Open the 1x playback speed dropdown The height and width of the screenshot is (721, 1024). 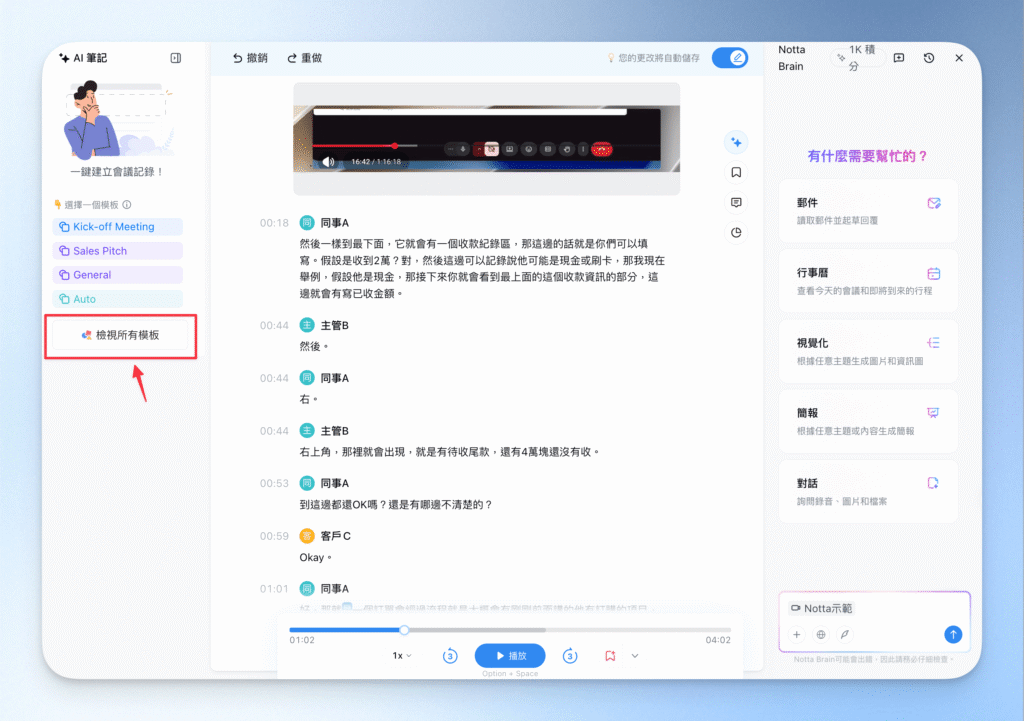[x=402, y=656]
